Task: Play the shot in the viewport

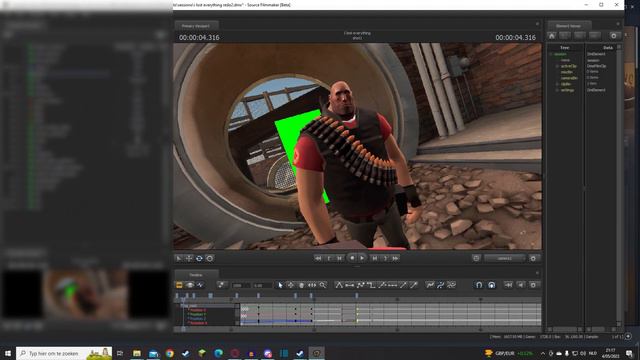Action: [x=362, y=258]
